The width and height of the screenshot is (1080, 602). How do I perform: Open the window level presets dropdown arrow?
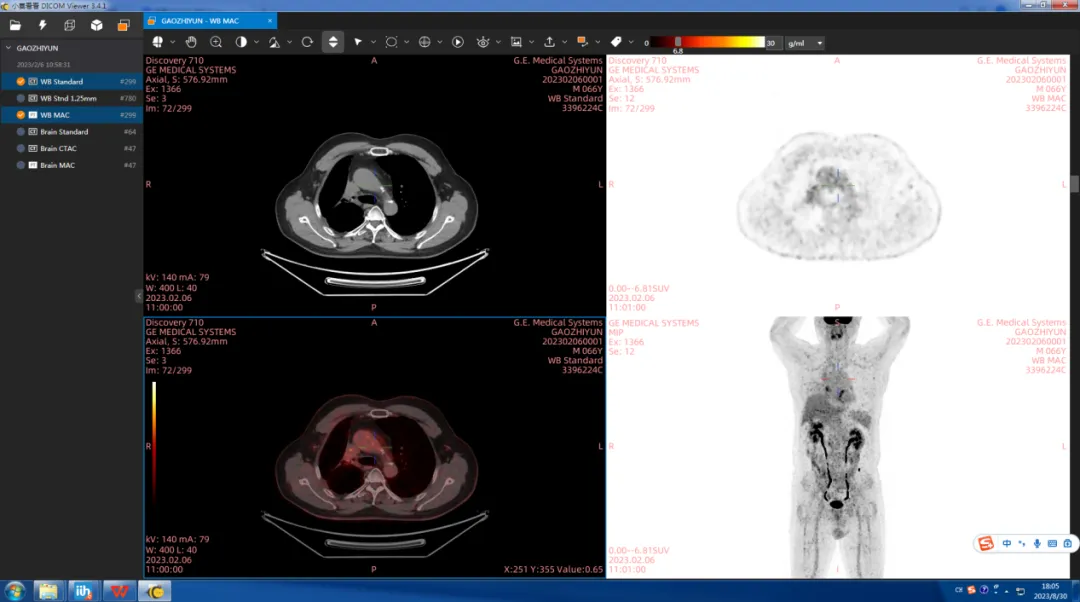(x=256, y=43)
